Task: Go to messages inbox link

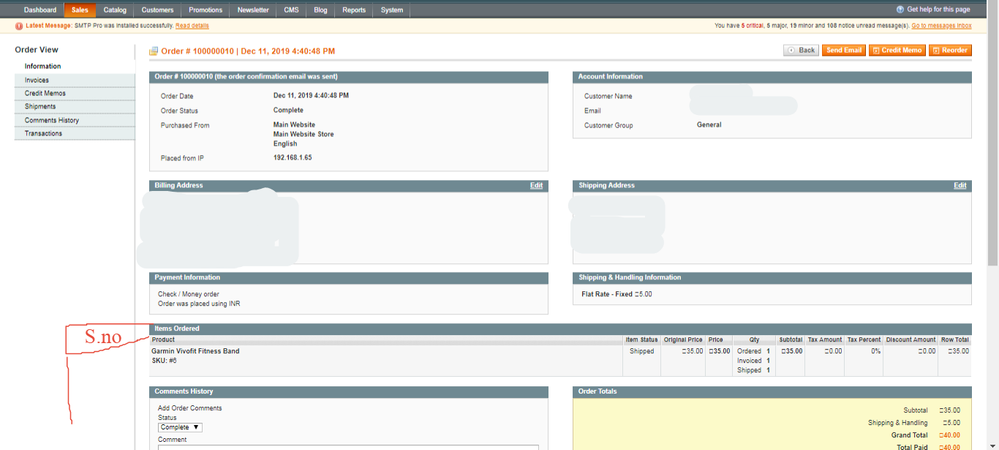Action: click(941, 26)
